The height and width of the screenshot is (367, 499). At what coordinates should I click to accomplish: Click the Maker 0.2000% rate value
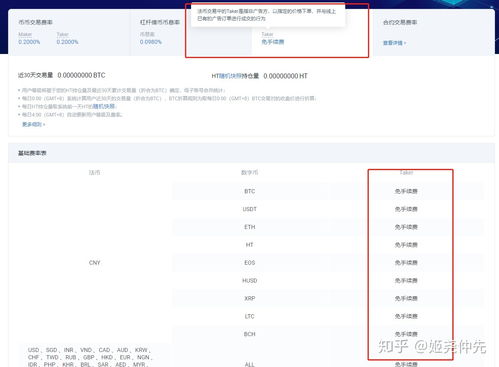click(29, 42)
